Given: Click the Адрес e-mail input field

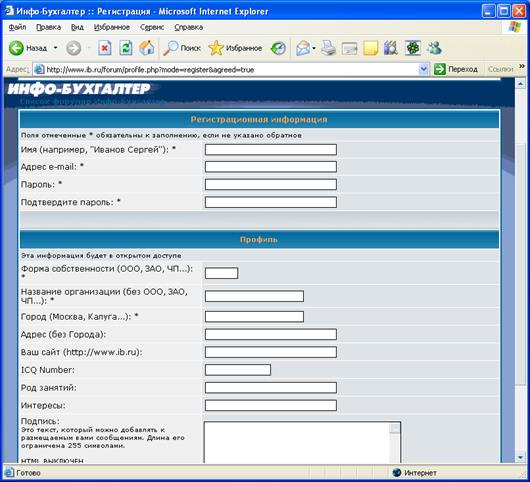Looking at the screenshot, I should pos(271,167).
